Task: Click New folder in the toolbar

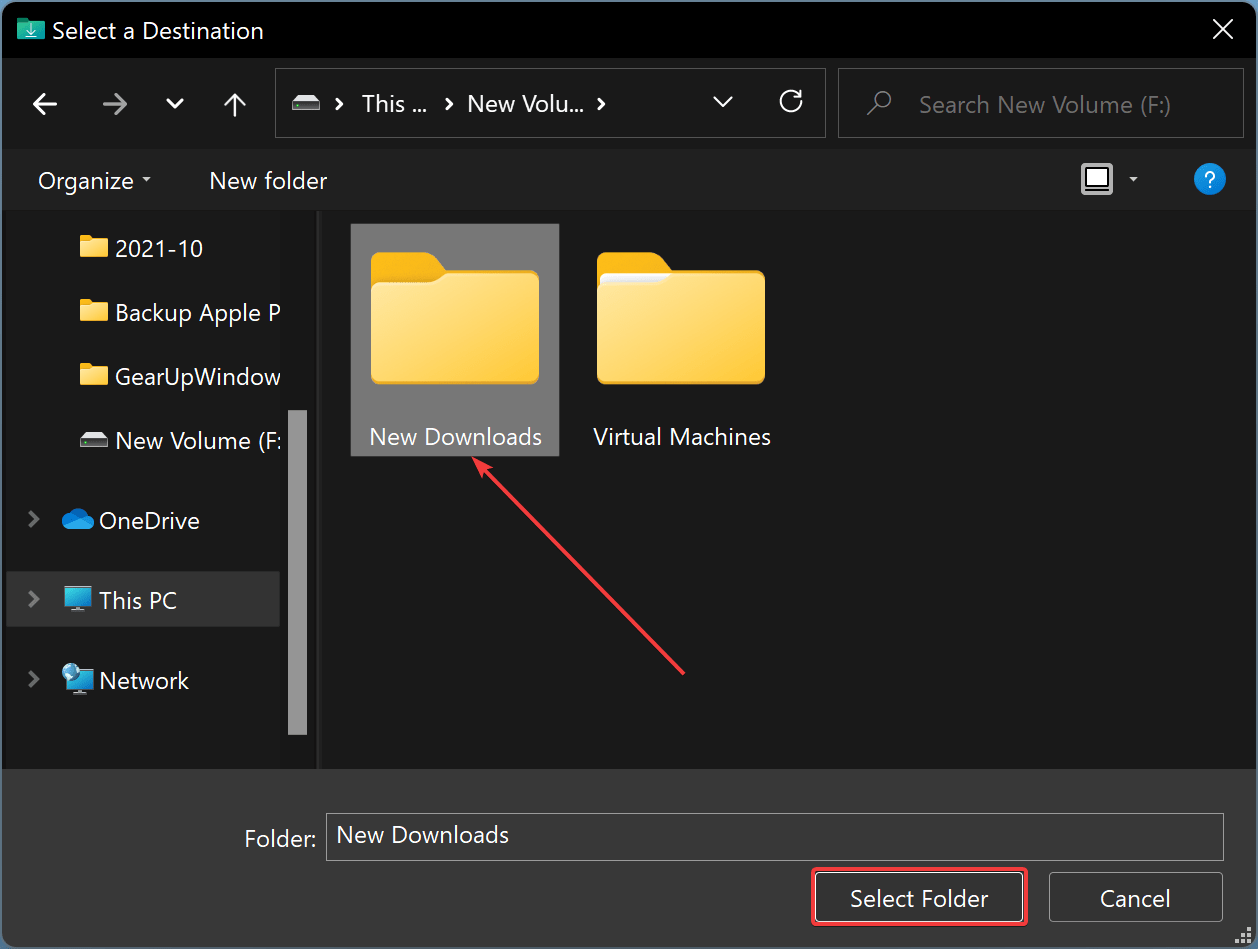Action: 267,180
